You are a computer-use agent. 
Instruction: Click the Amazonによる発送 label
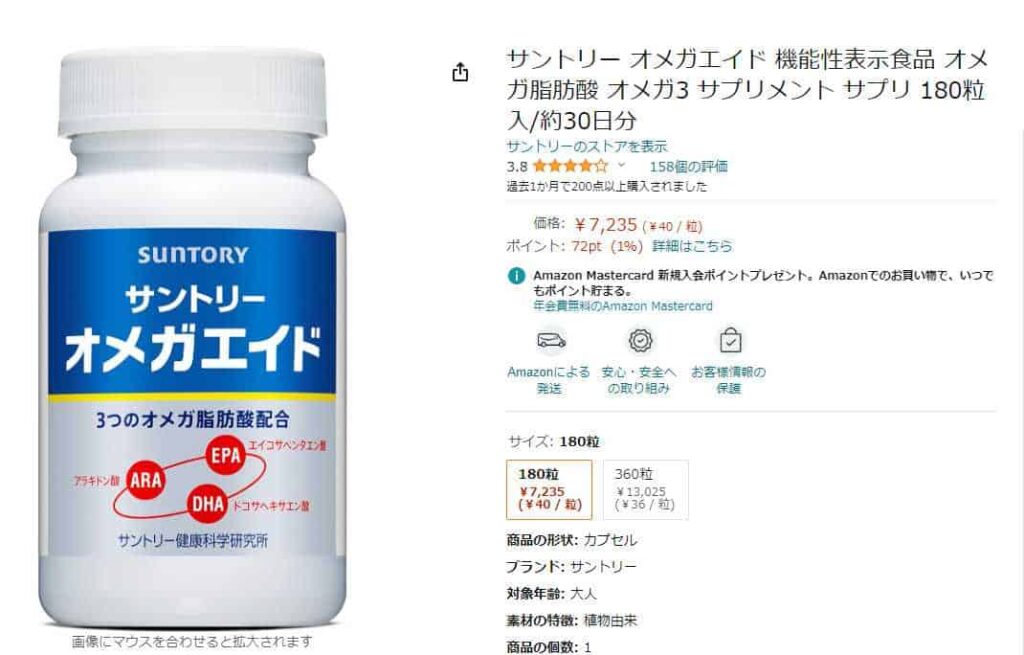click(x=549, y=380)
